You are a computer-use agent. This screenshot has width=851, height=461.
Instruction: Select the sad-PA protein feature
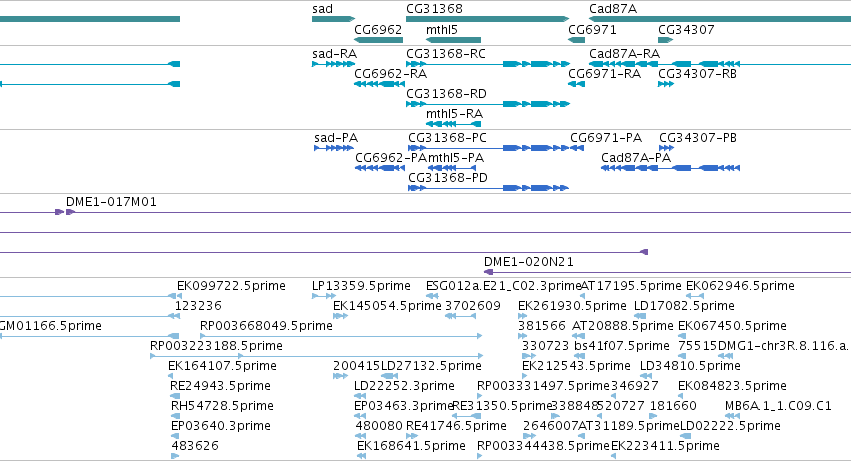point(334,148)
